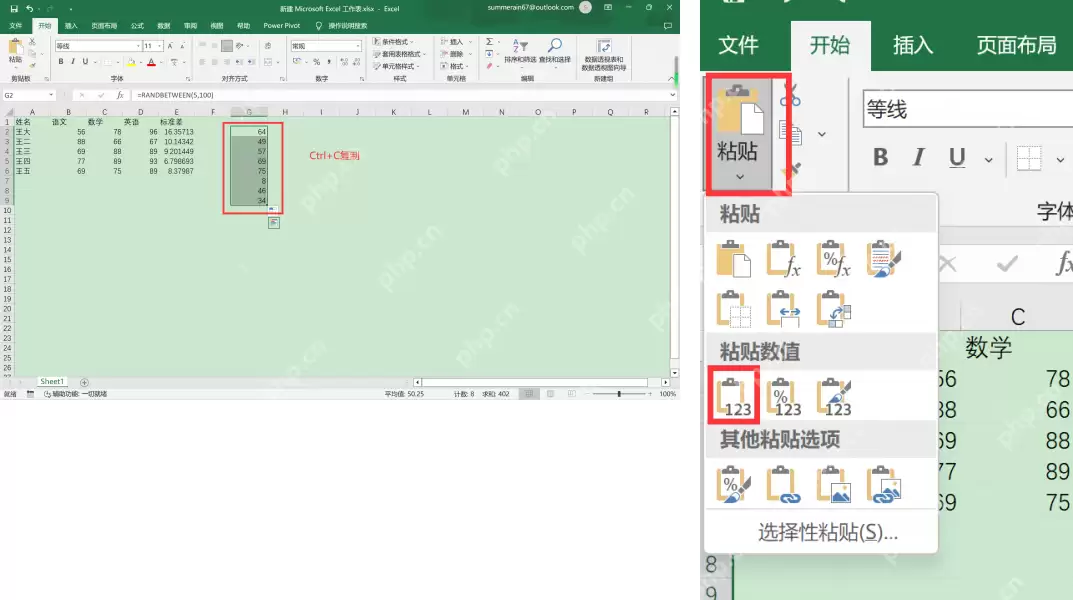Select Values & Source Formatting paste icon

pos(834,397)
